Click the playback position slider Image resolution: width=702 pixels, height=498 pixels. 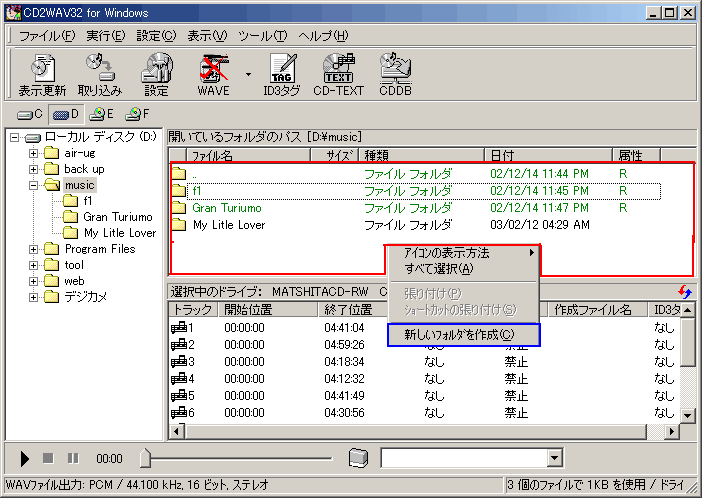[147, 458]
